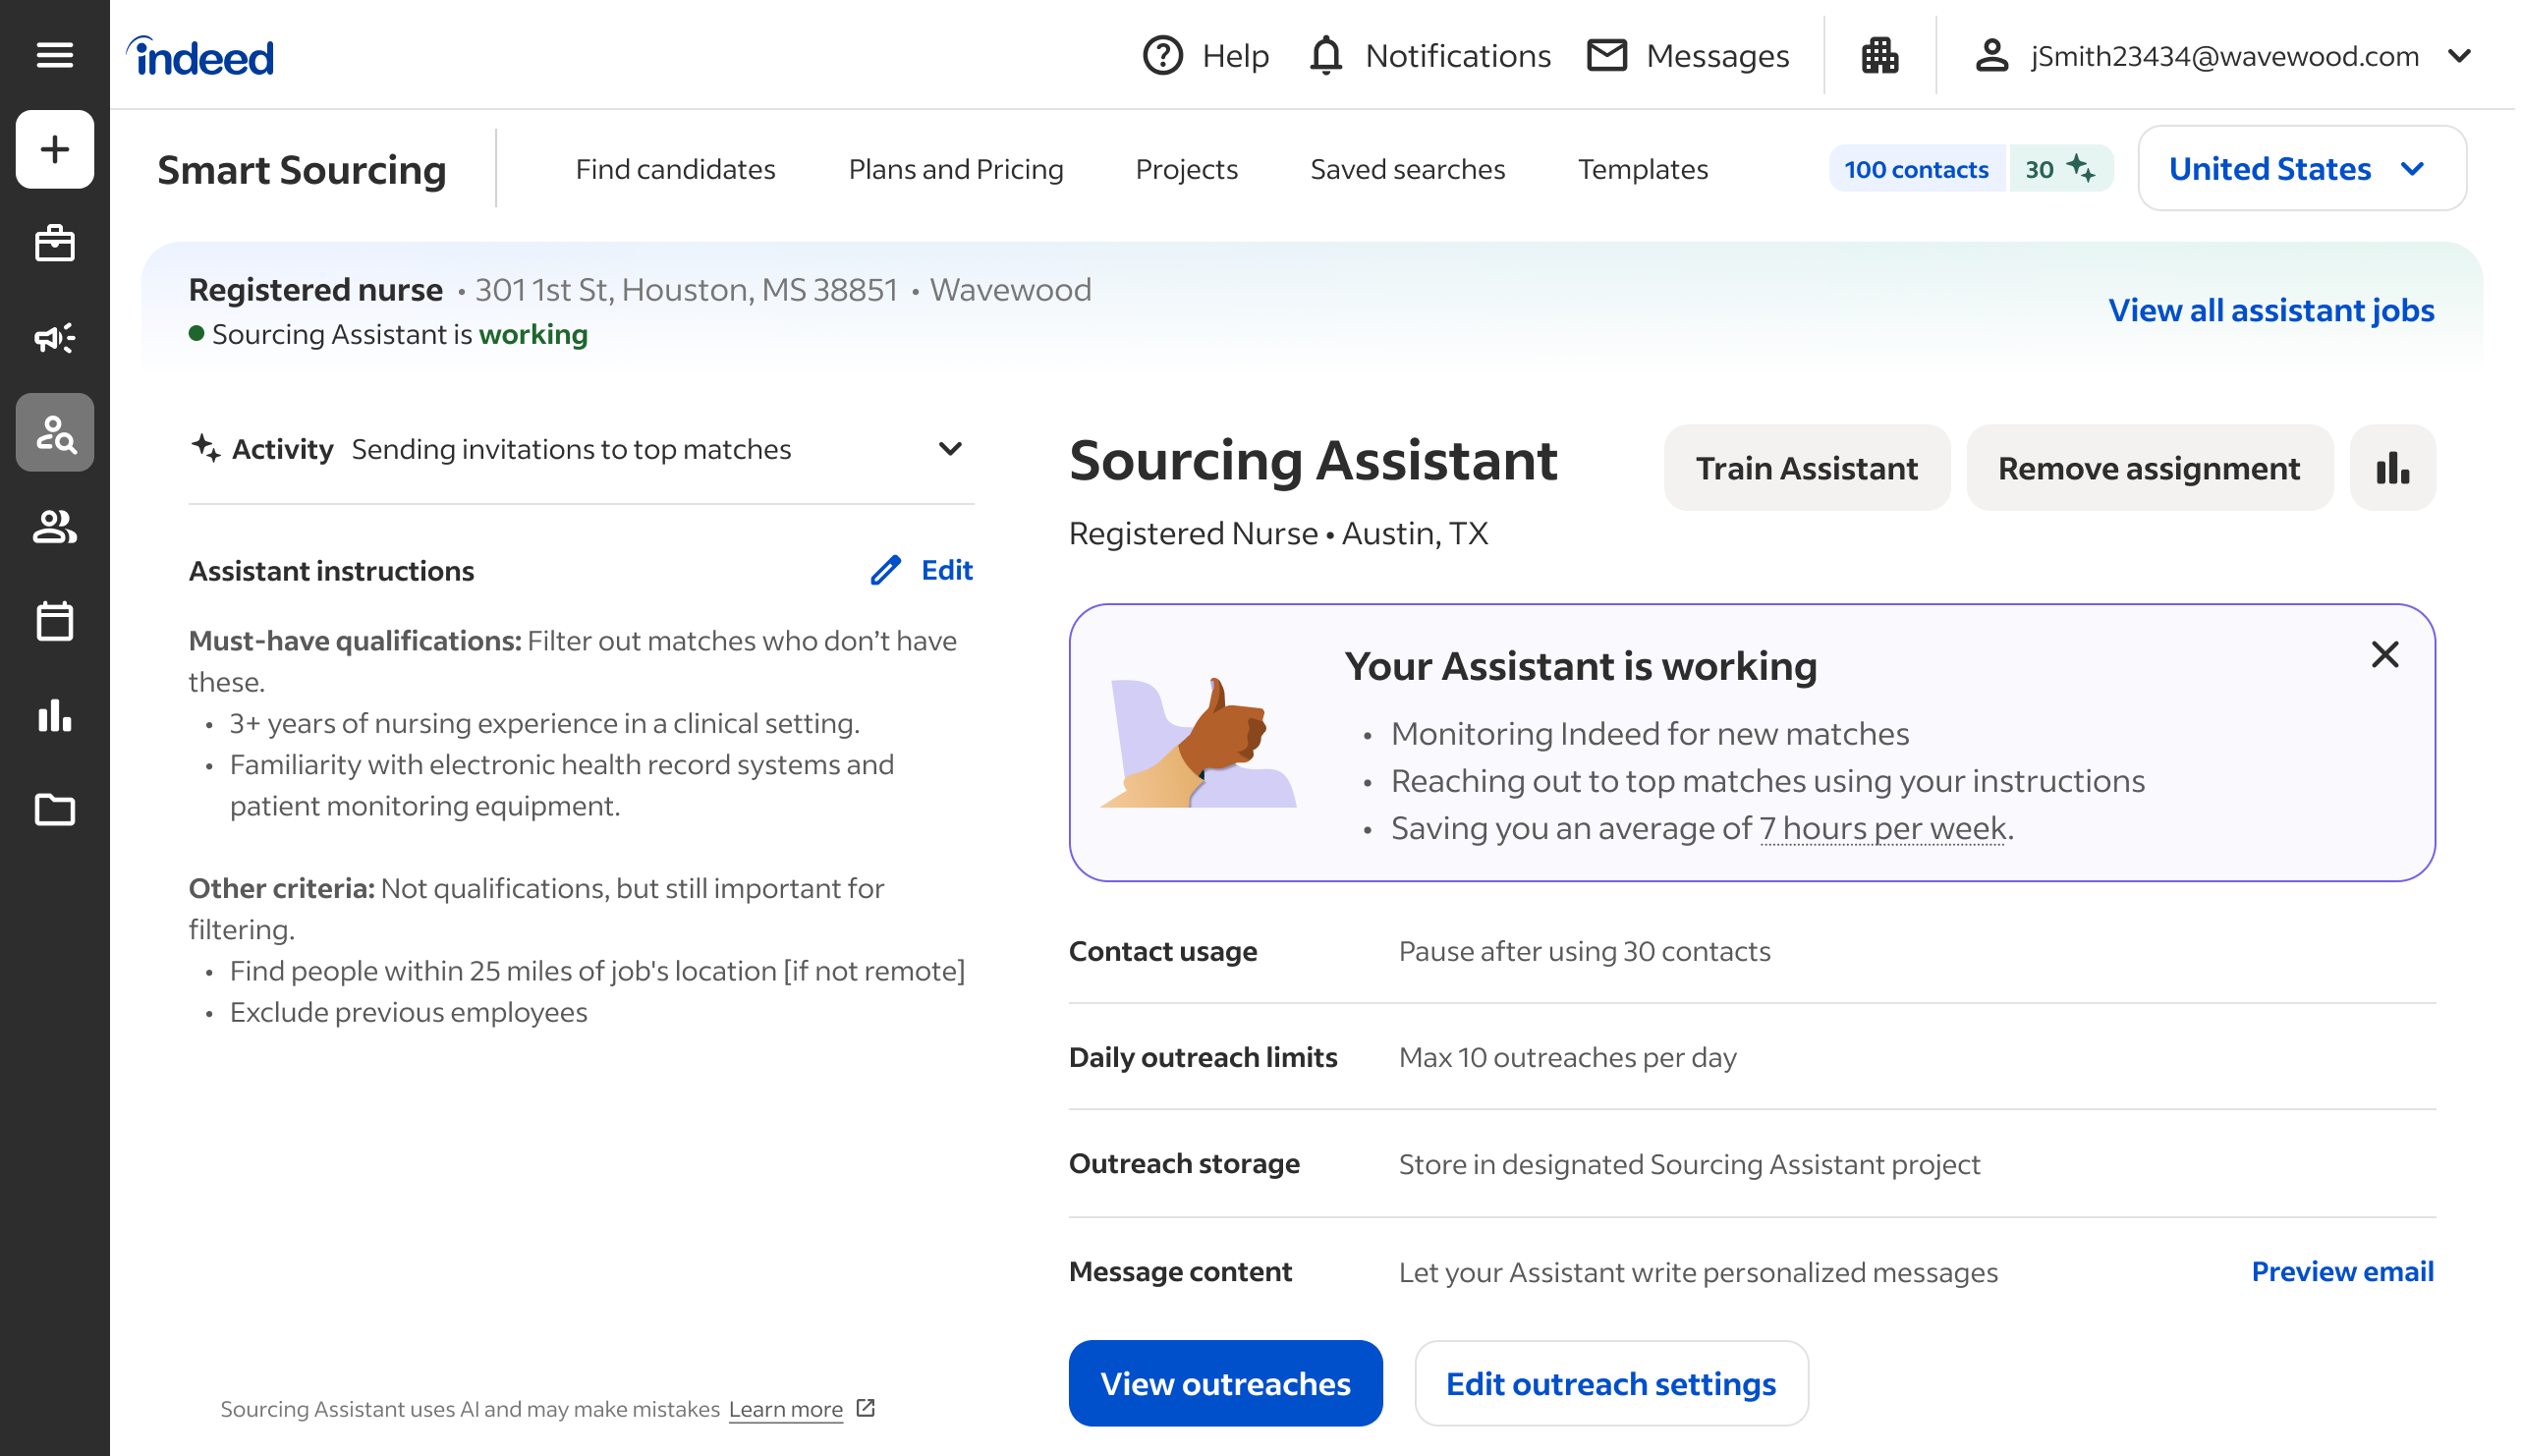Click the sparkle icon next to 30
This screenshot has height=1456, width=2521.
coord(2080,168)
